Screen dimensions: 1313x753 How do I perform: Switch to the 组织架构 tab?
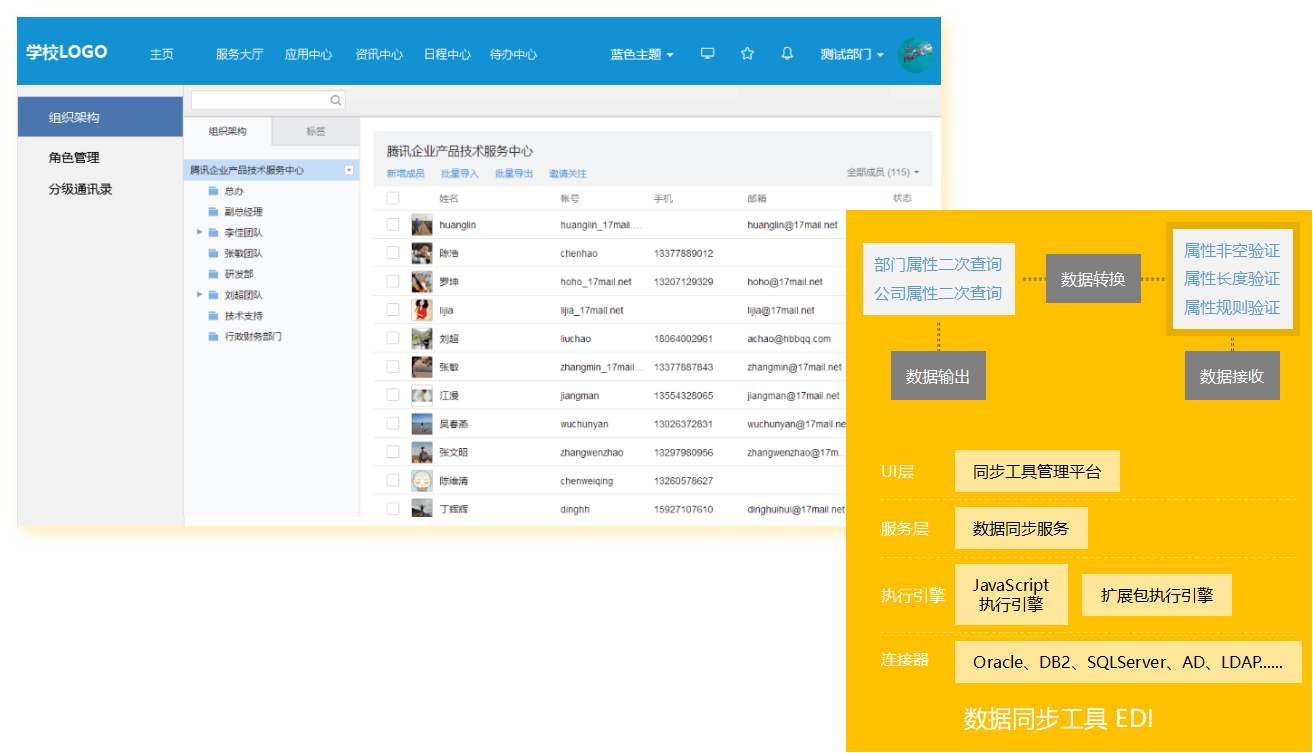(227, 131)
